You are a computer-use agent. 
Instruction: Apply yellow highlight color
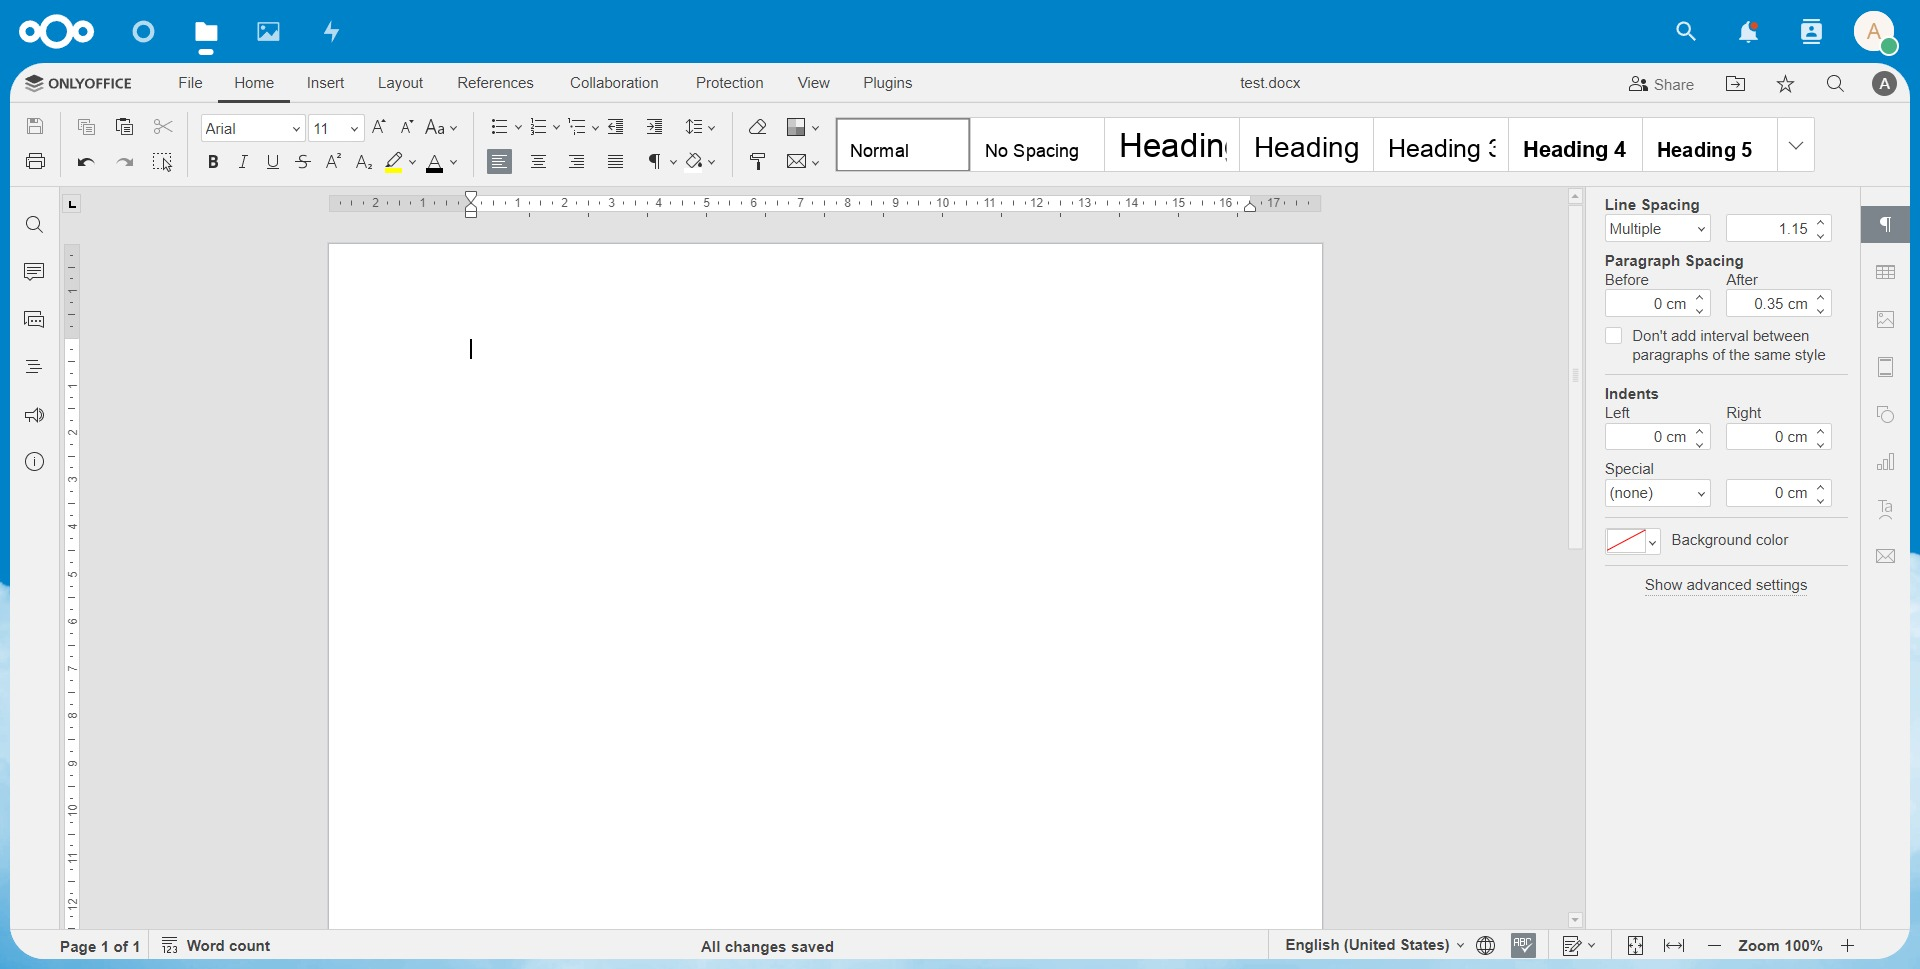tap(394, 161)
